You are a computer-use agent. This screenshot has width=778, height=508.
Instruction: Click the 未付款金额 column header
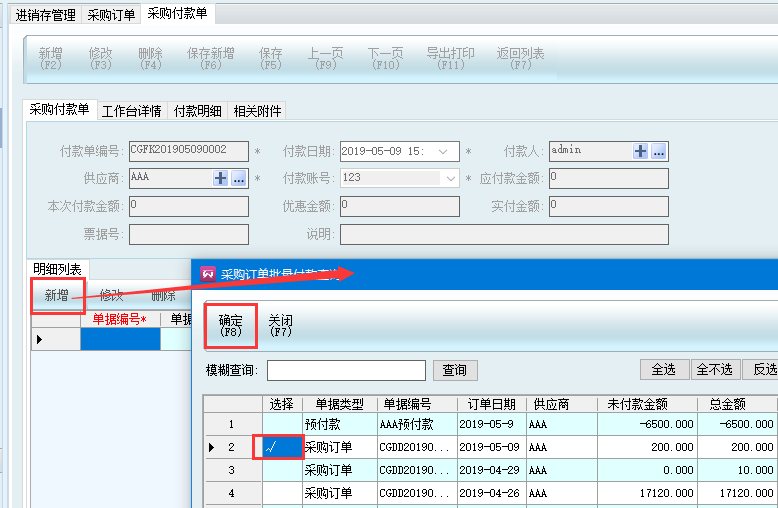[637, 404]
